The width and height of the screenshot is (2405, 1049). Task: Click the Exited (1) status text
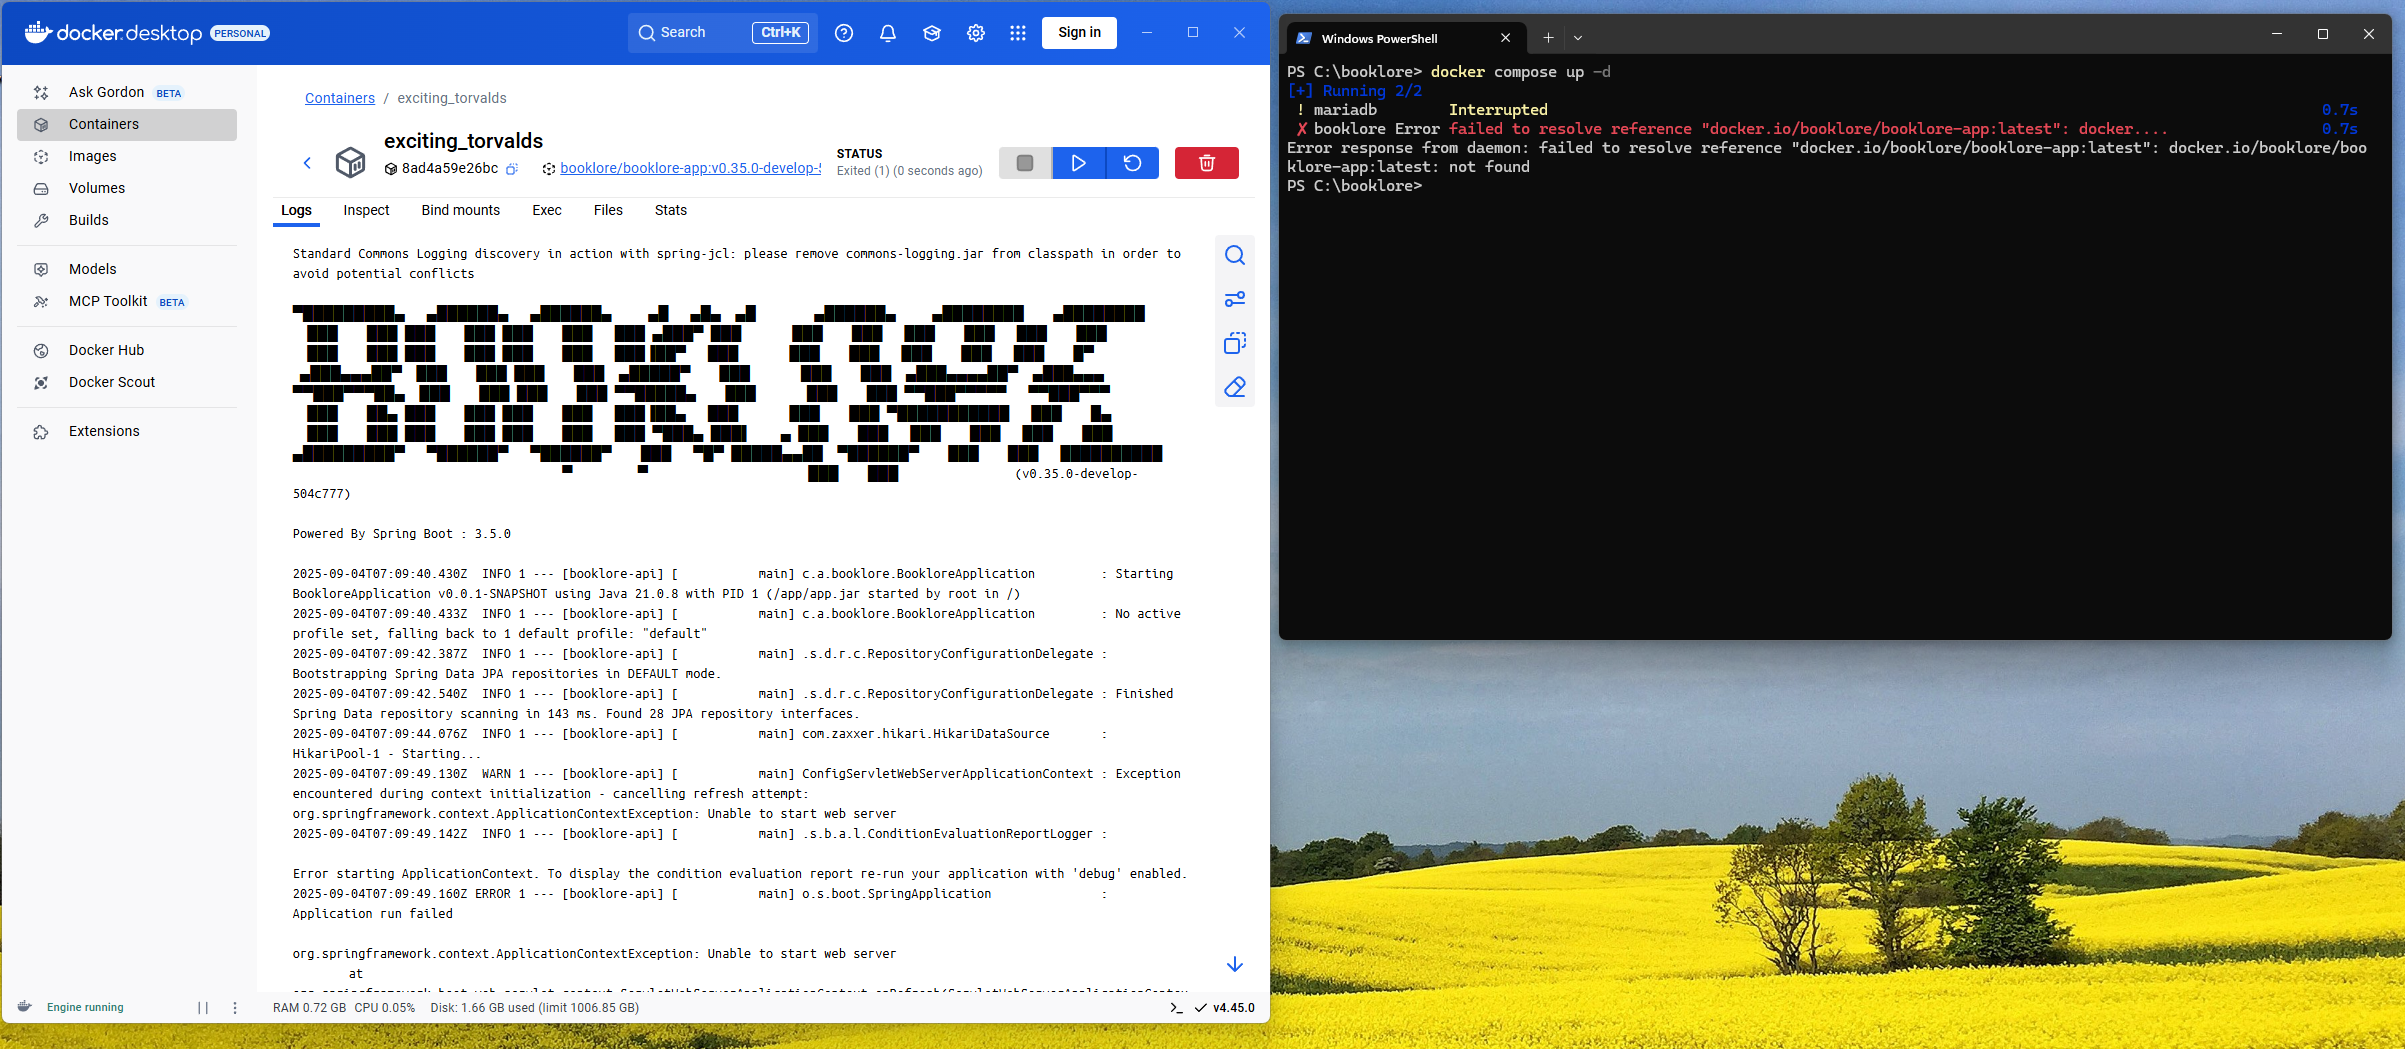tap(909, 171)
